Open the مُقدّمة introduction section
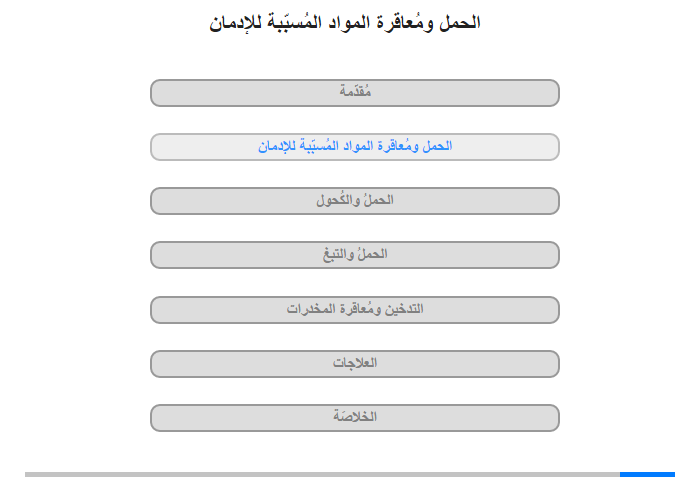 point(354,93)
